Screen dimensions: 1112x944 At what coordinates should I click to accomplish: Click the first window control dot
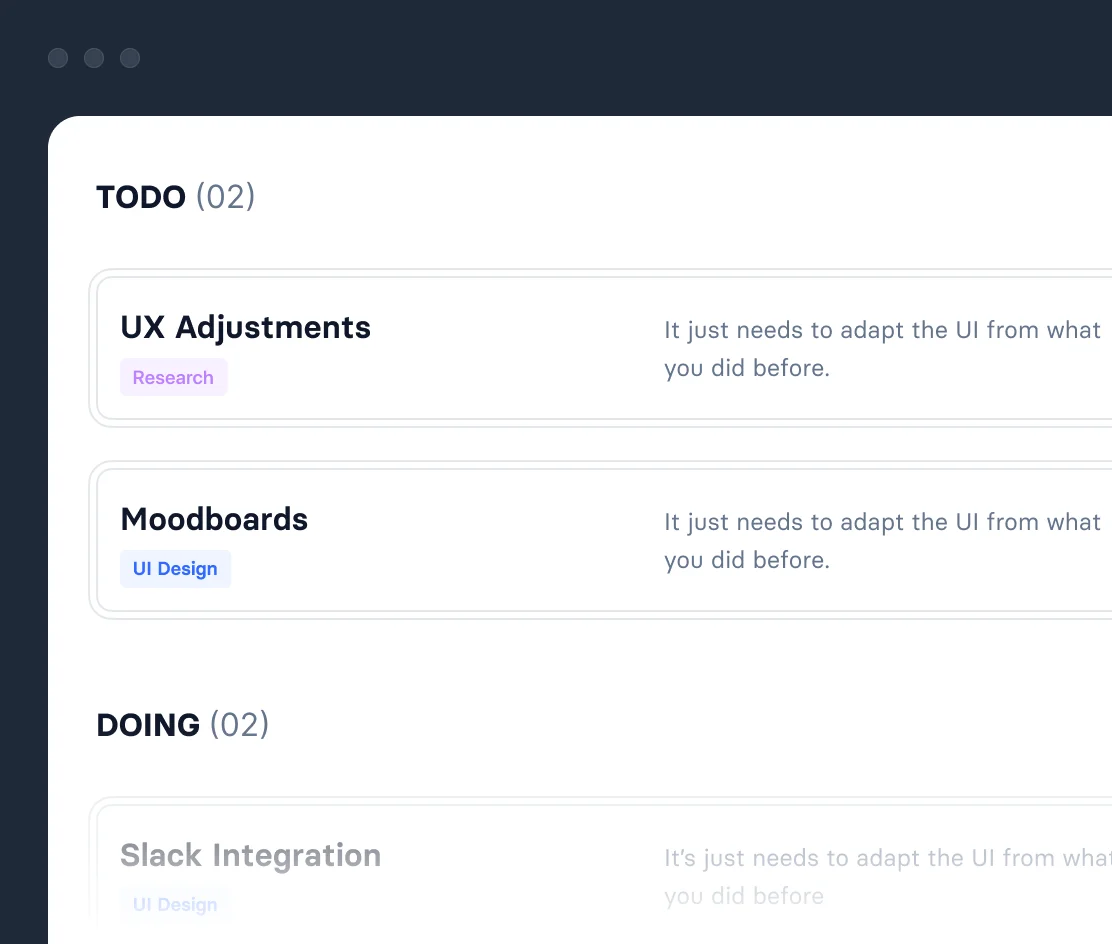pos(58,58)
